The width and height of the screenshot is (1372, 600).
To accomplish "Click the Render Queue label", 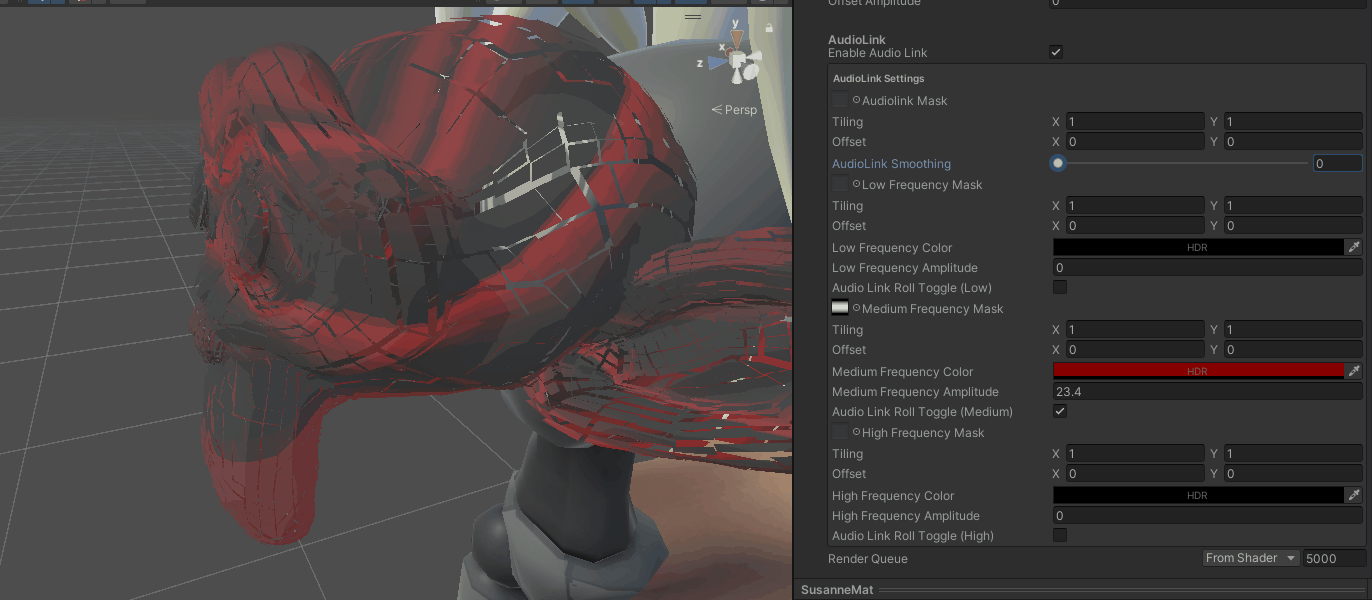I will pos(868,559).
